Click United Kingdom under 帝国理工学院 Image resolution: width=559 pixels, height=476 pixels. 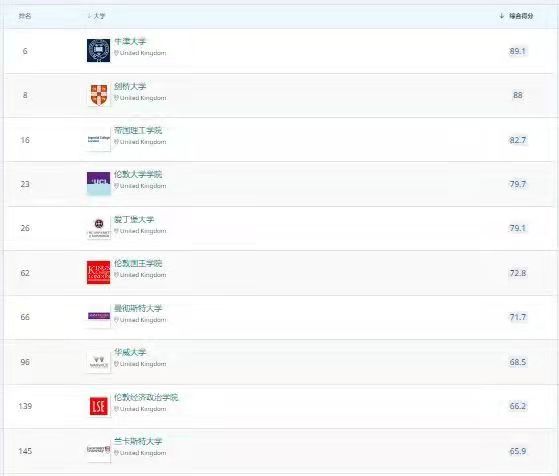(x=143, y=142)
